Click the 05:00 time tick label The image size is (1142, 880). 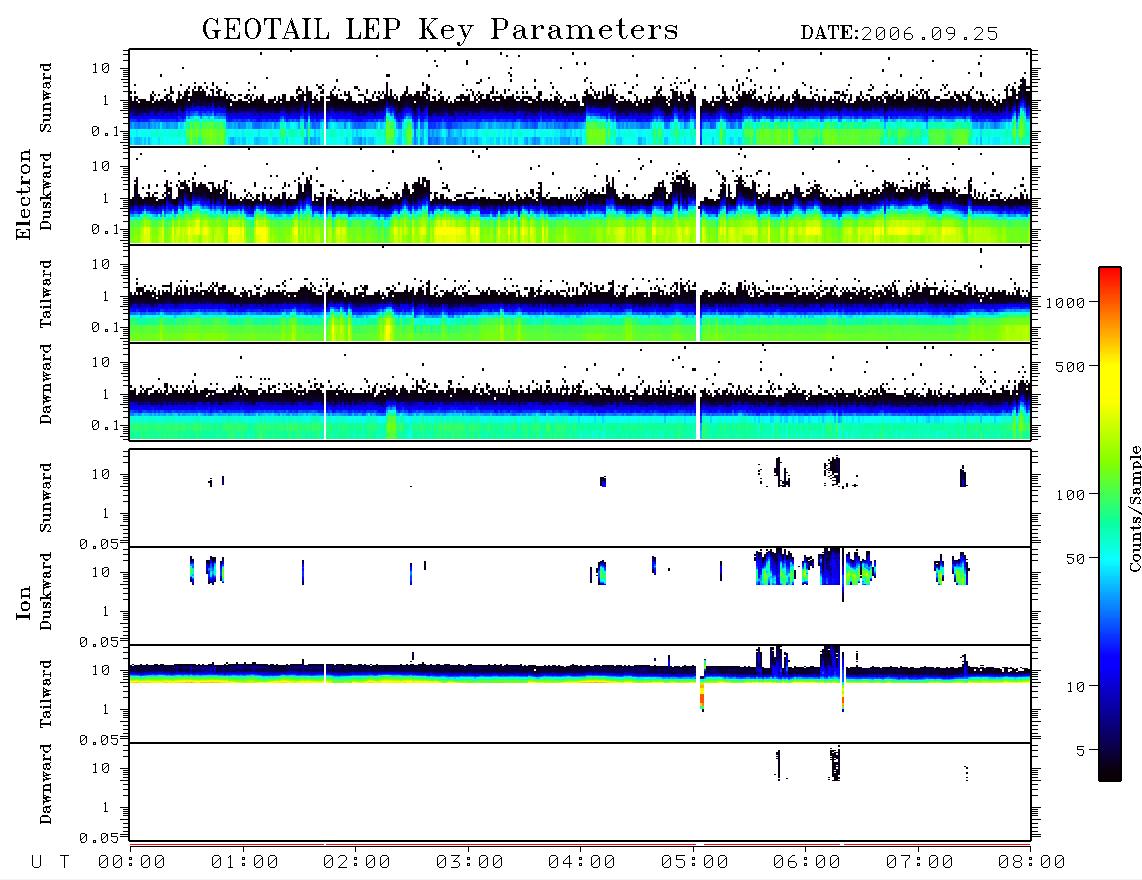695,863
